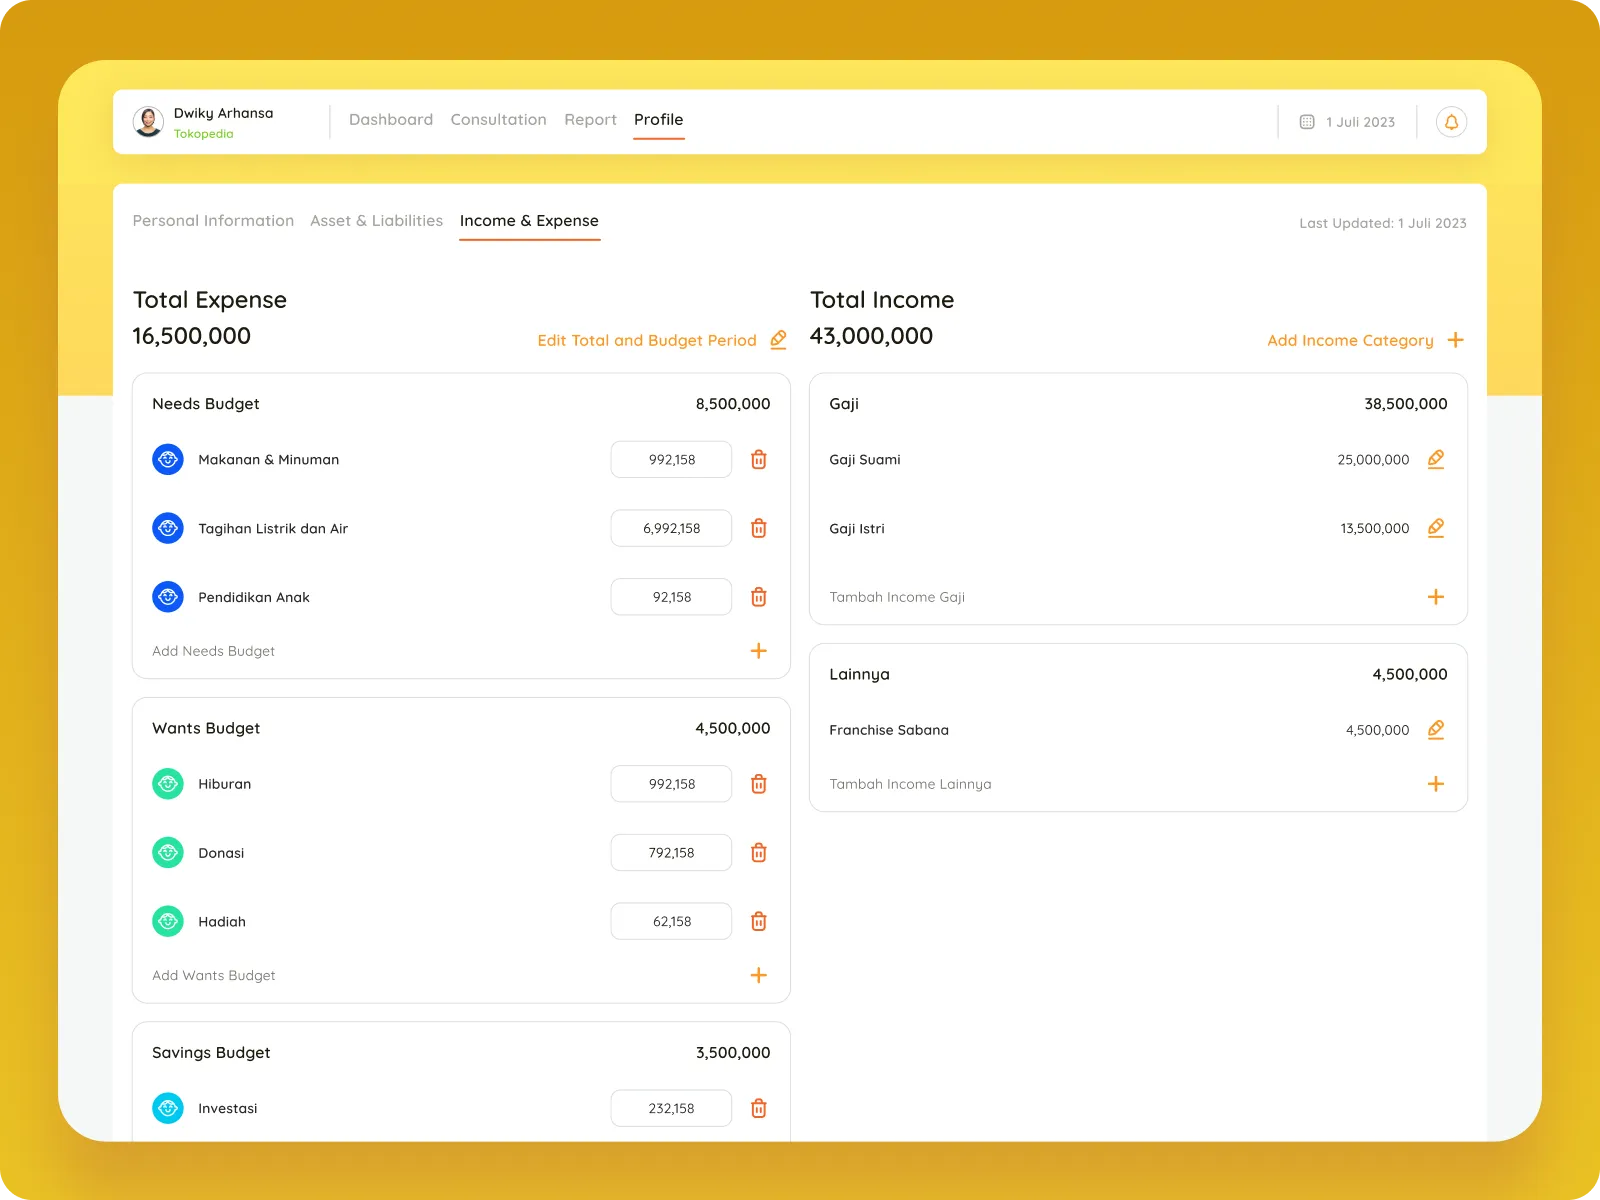Edit the Gaji Istri income amount
1600x1200 pixels.
tap(1435, 528)
